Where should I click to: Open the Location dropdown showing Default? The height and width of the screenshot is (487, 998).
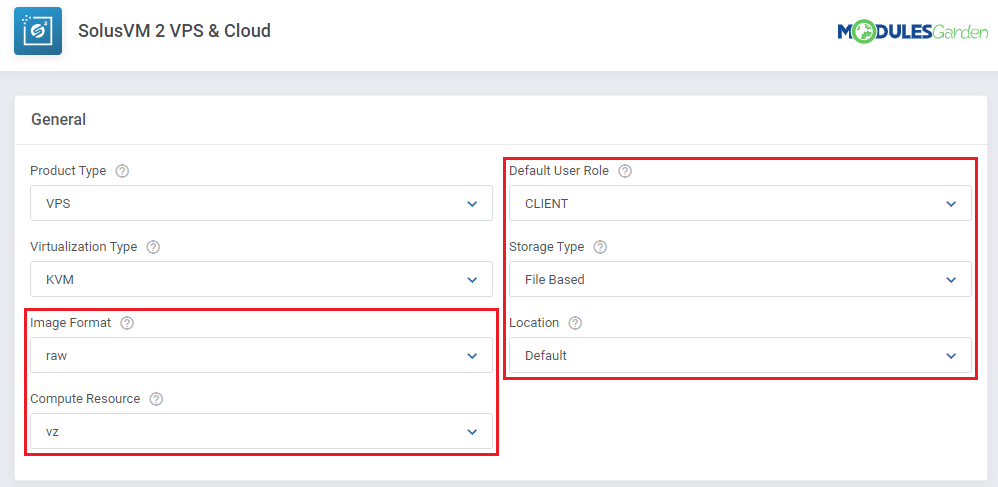click(x=740, y=355)
